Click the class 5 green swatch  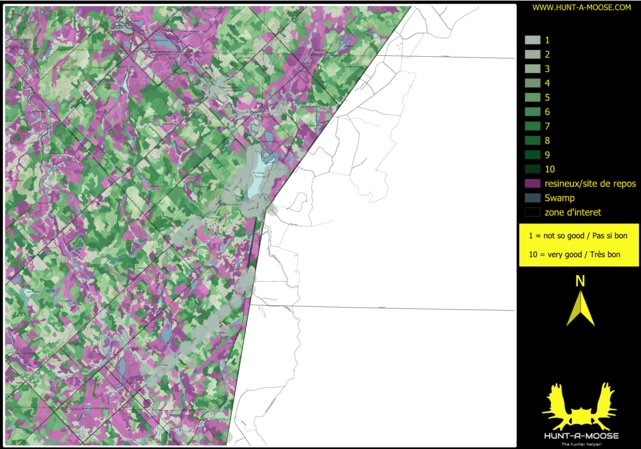[533, 97]
